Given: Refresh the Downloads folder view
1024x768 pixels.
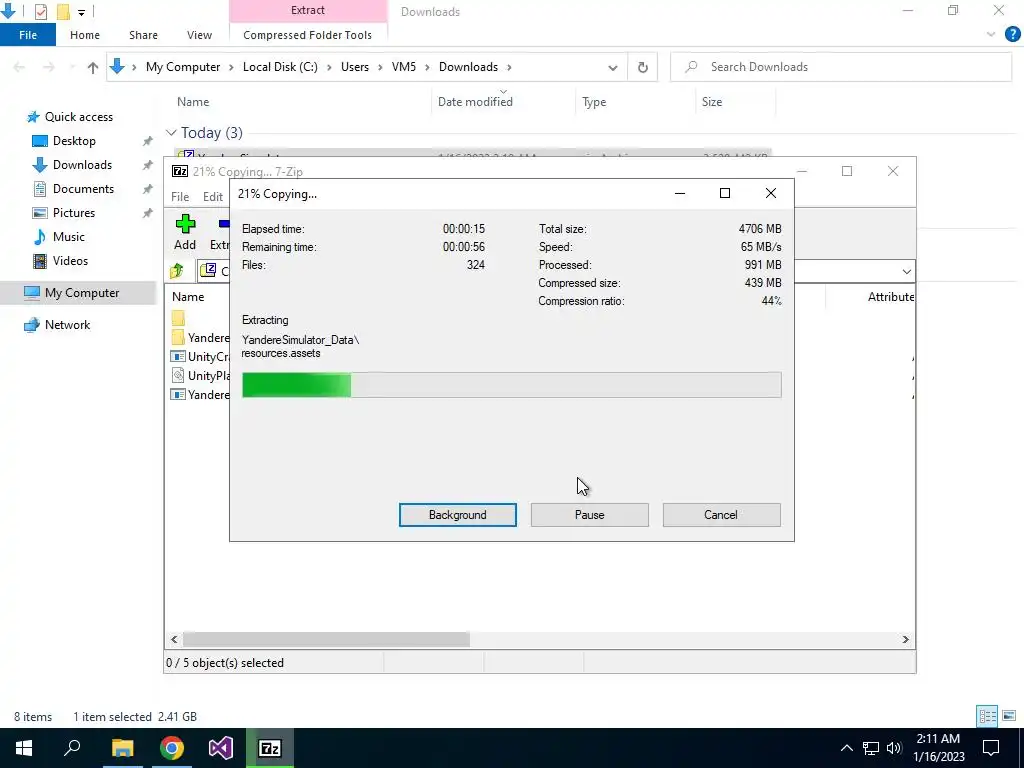Looking at the screenshot, I should 643,67.
